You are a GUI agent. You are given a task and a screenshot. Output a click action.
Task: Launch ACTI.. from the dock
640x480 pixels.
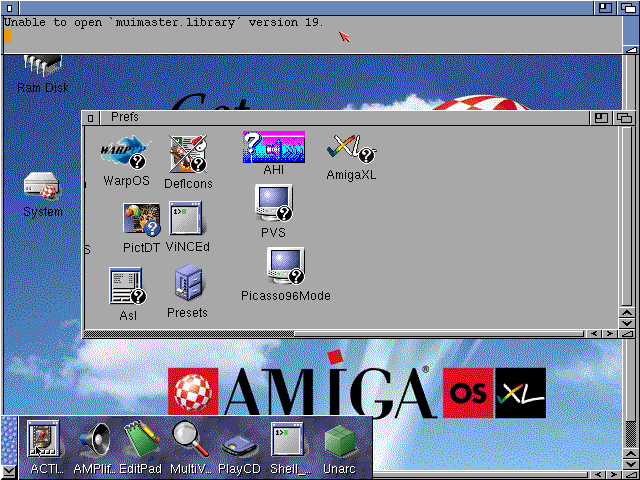click(43, 439)
